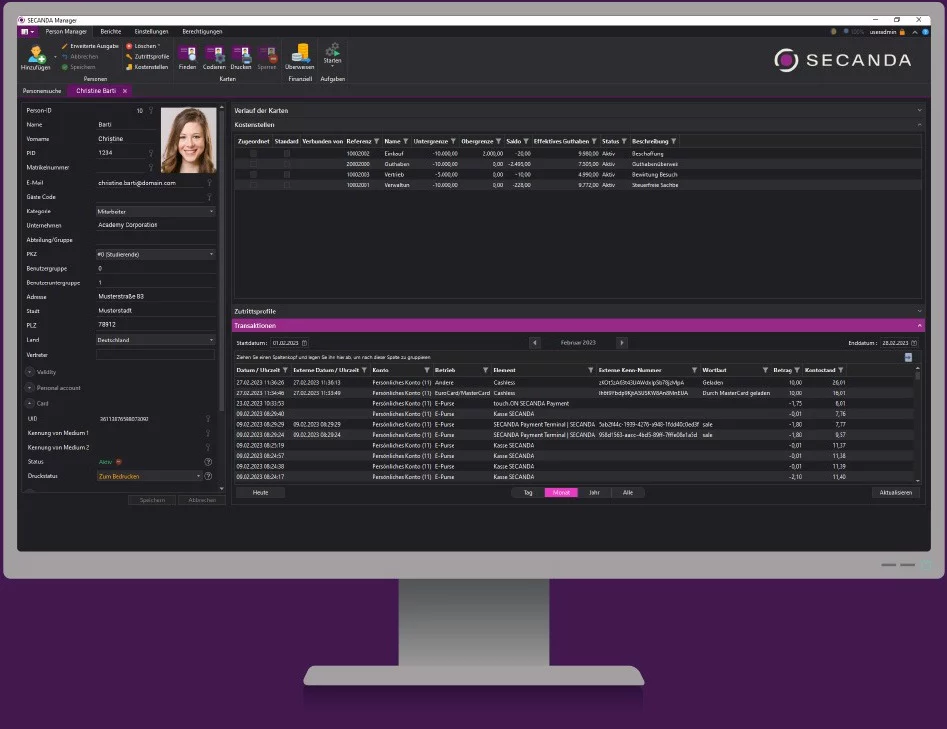Filter the Konto column
Image resolution: width=947 pixels, height=729 pixels.
[x=426, y=370]
